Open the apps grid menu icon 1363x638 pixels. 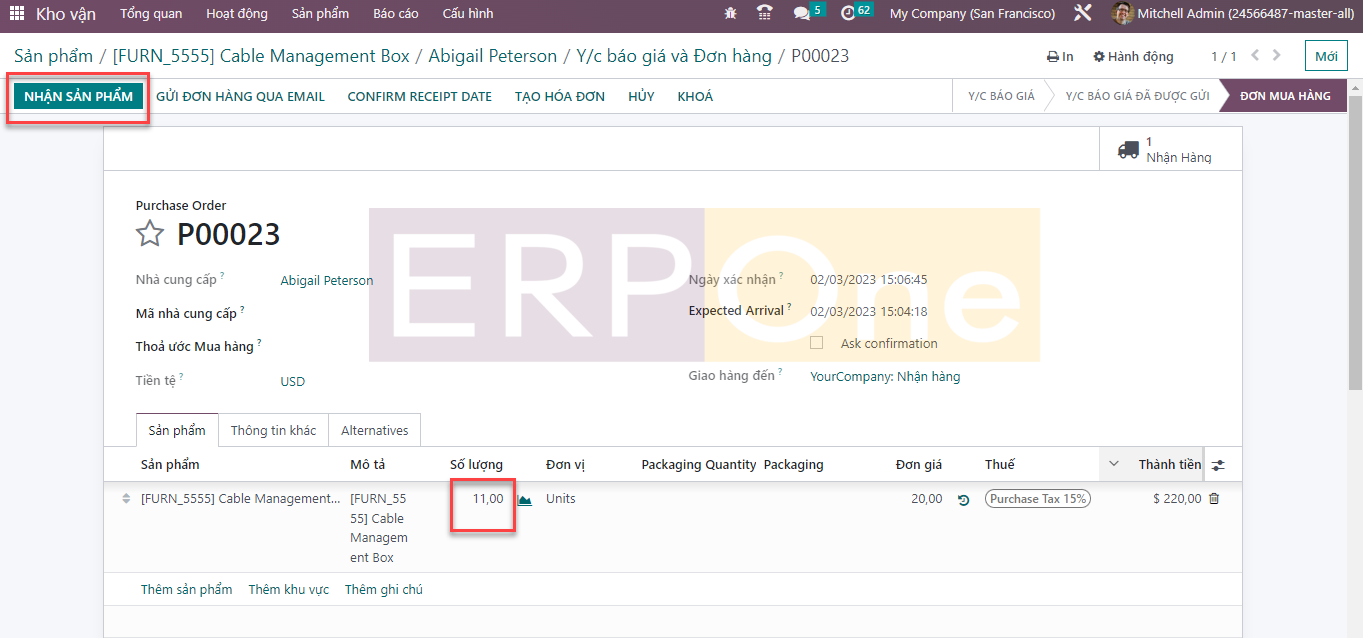tap(17, 14)
